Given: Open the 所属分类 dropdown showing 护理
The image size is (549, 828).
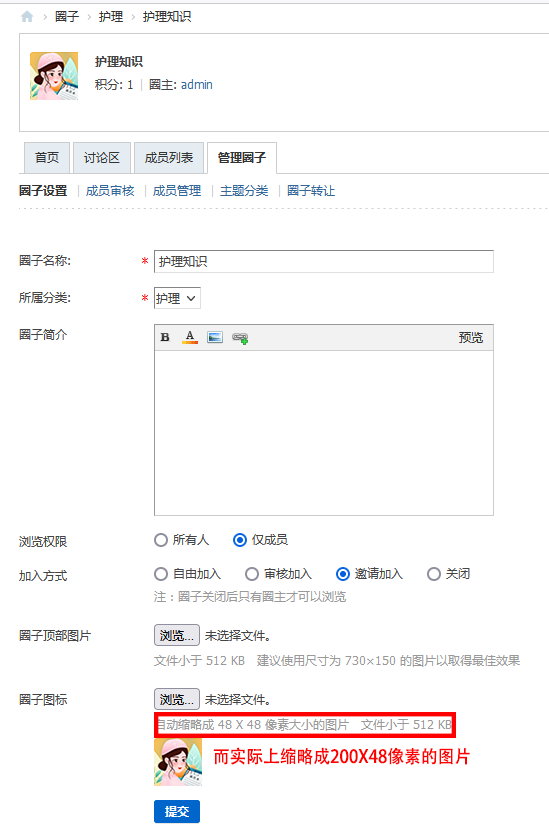Looking at the screenshot, I should point(177,298).
